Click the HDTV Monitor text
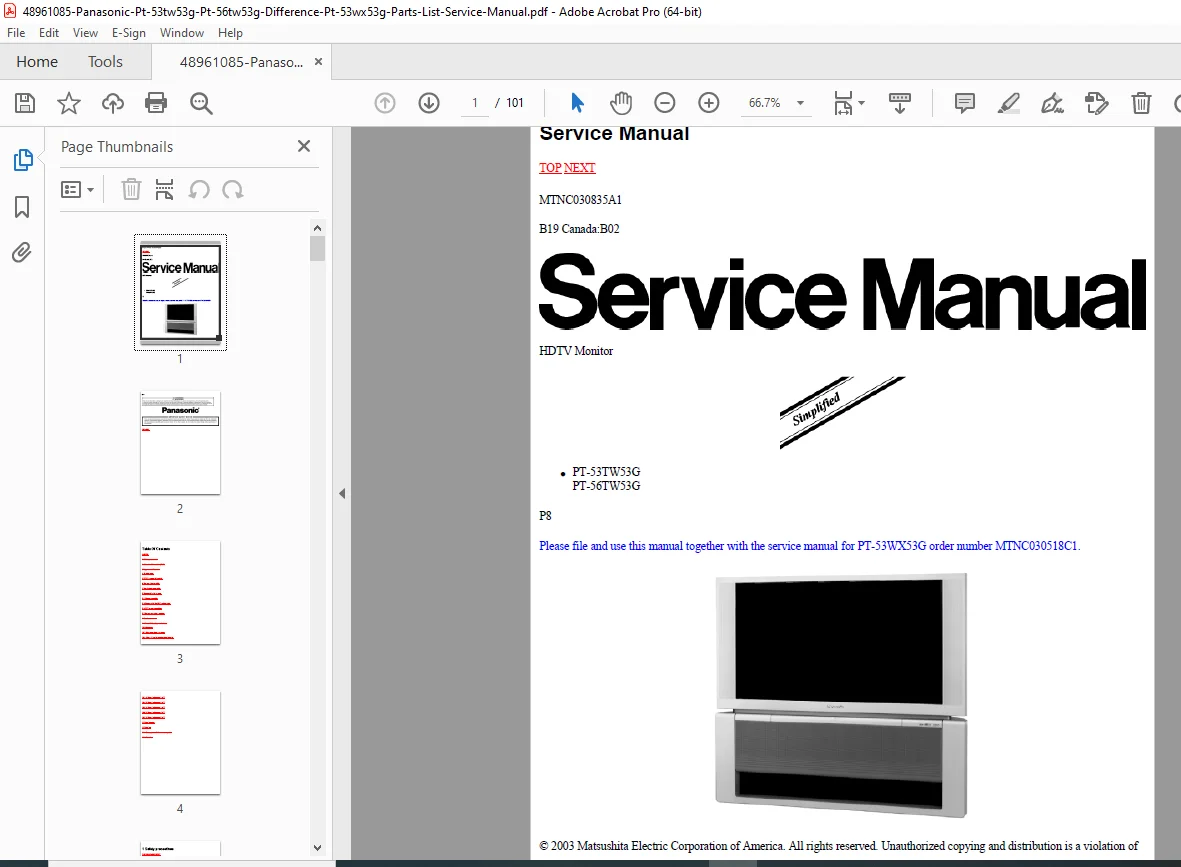The width and height of the screenshot is (1181, 867). [x=576, y=351]
